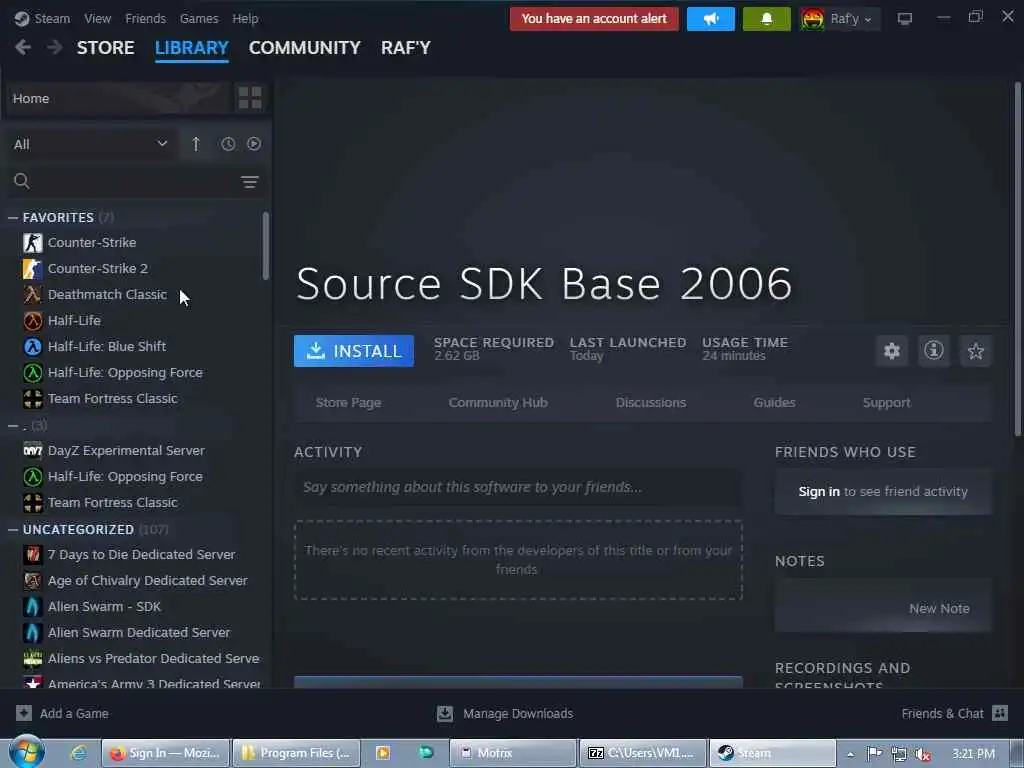Click the Manage Downloads icon
The height and width of the screenshot is (768, 1024).
click(445, 713)
